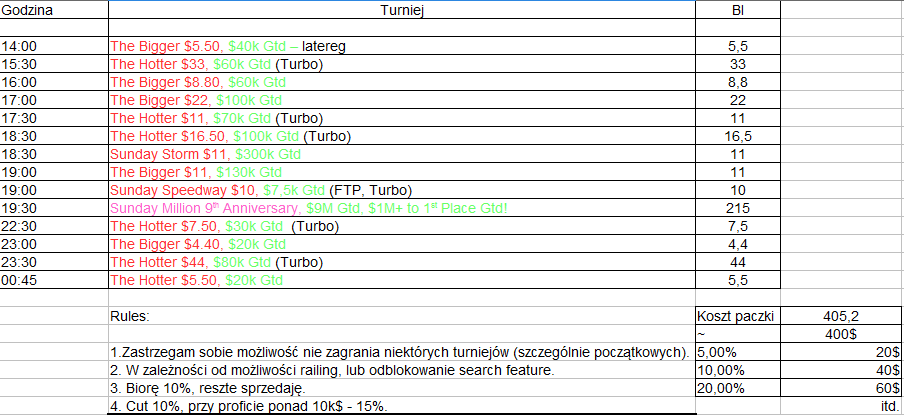
Task: Click the 20$ price cell
Action: click(x=841, y=352)
